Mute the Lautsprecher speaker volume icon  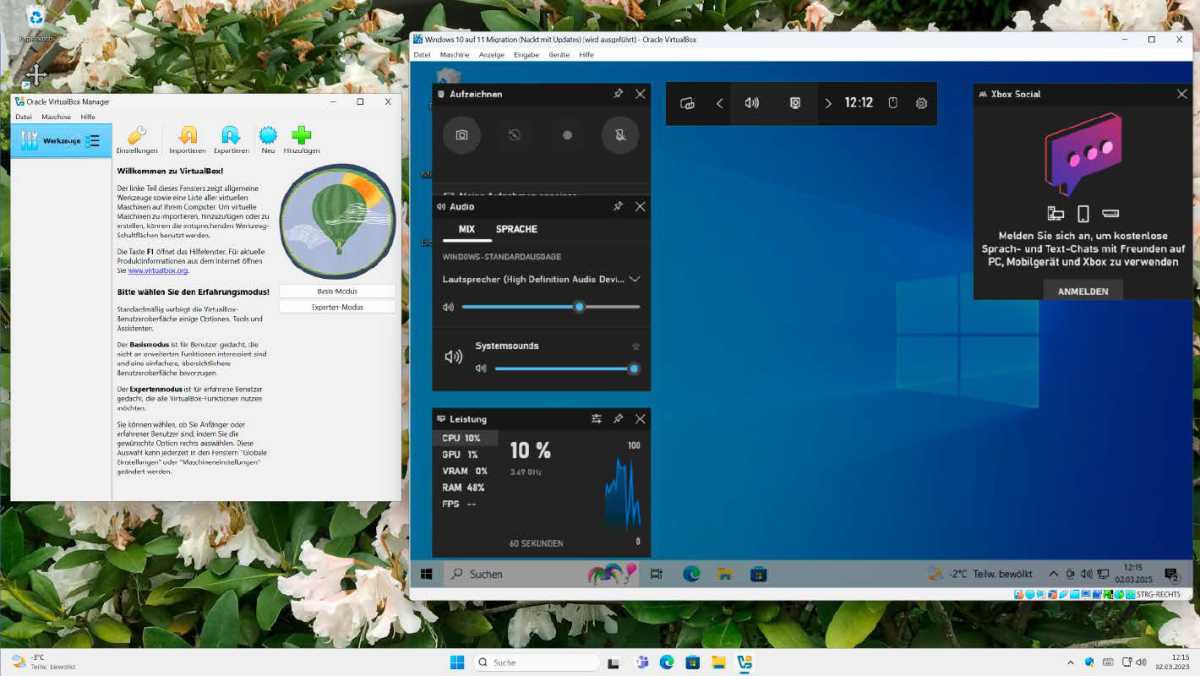(x=448, y=307)
